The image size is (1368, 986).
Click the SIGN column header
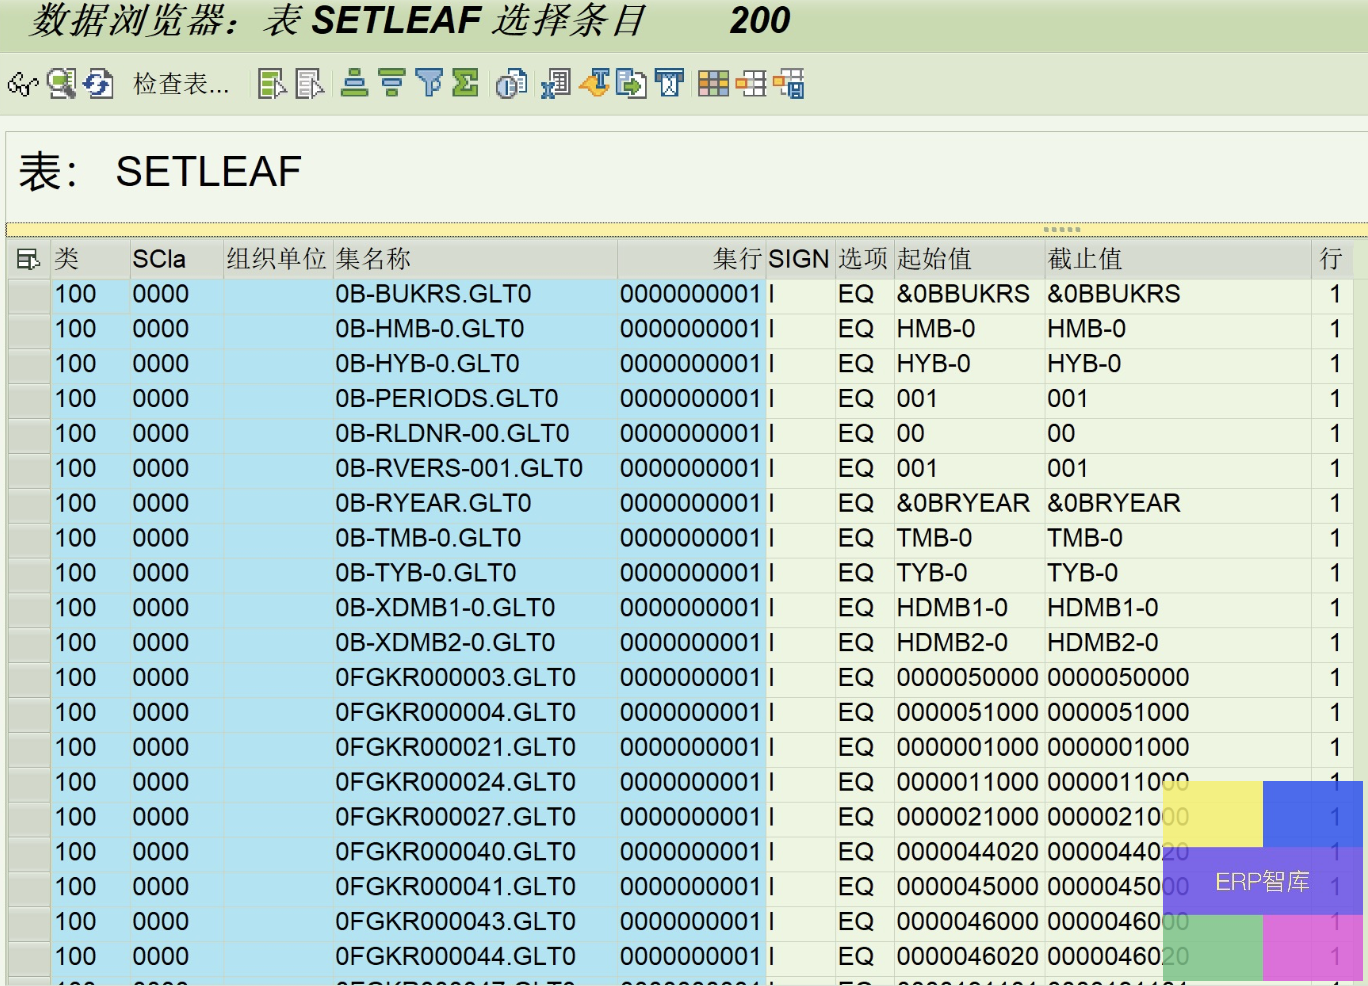pyautogui.click(x=798, y=260)
